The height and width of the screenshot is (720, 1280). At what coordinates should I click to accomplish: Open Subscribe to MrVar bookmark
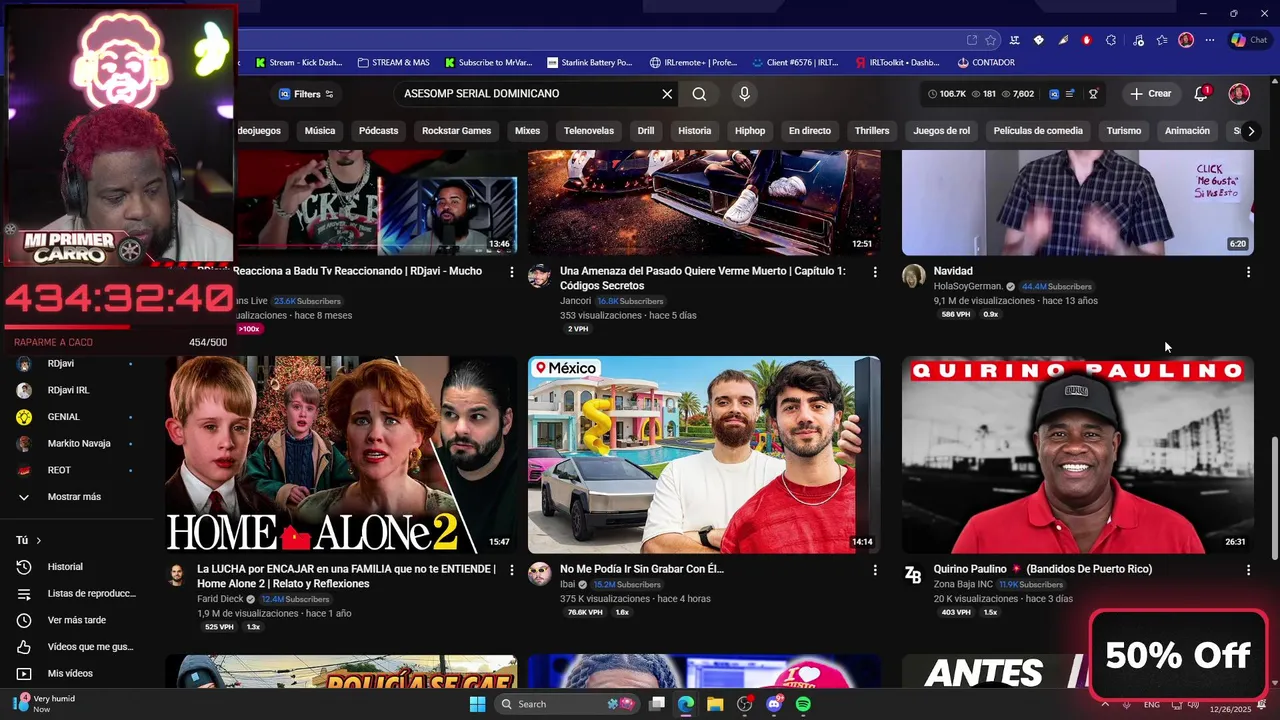pyautogui.click(x=489, y=62)
